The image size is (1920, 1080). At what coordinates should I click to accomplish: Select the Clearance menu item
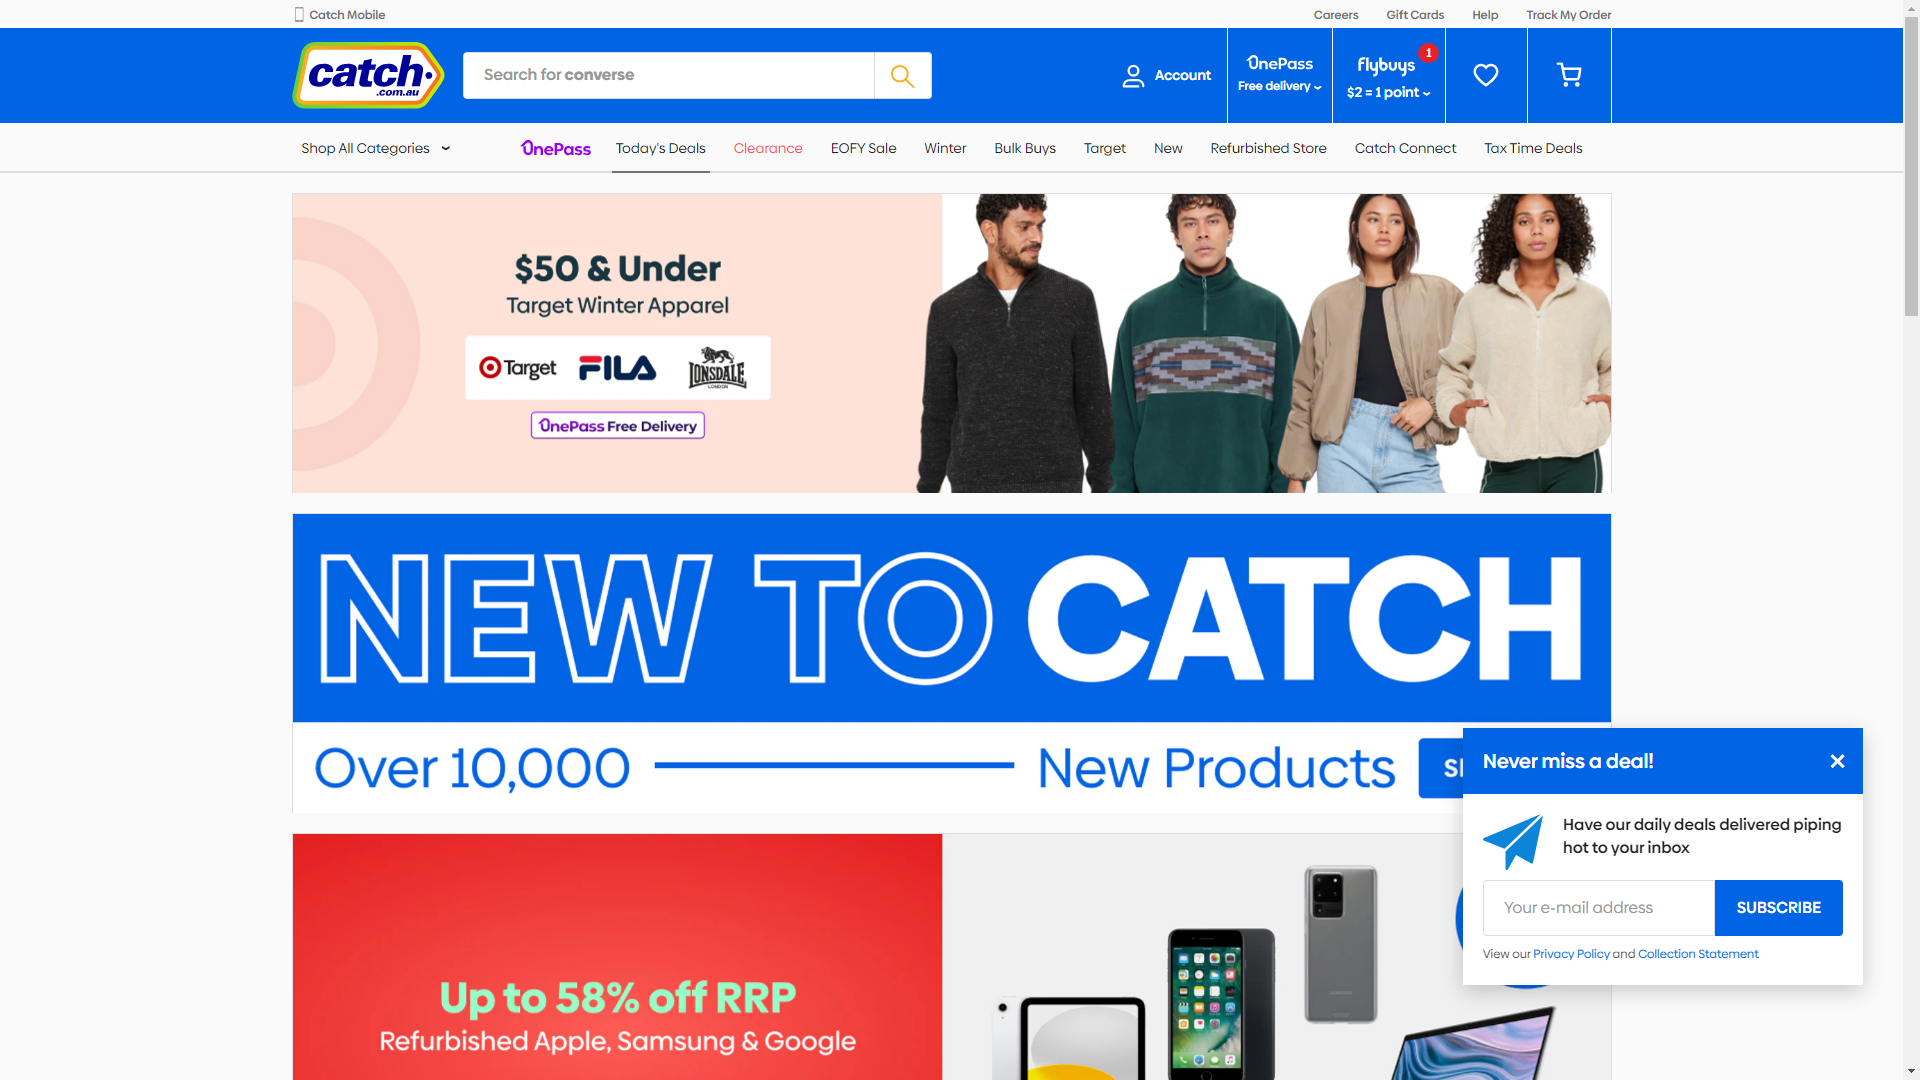(768, 148)
